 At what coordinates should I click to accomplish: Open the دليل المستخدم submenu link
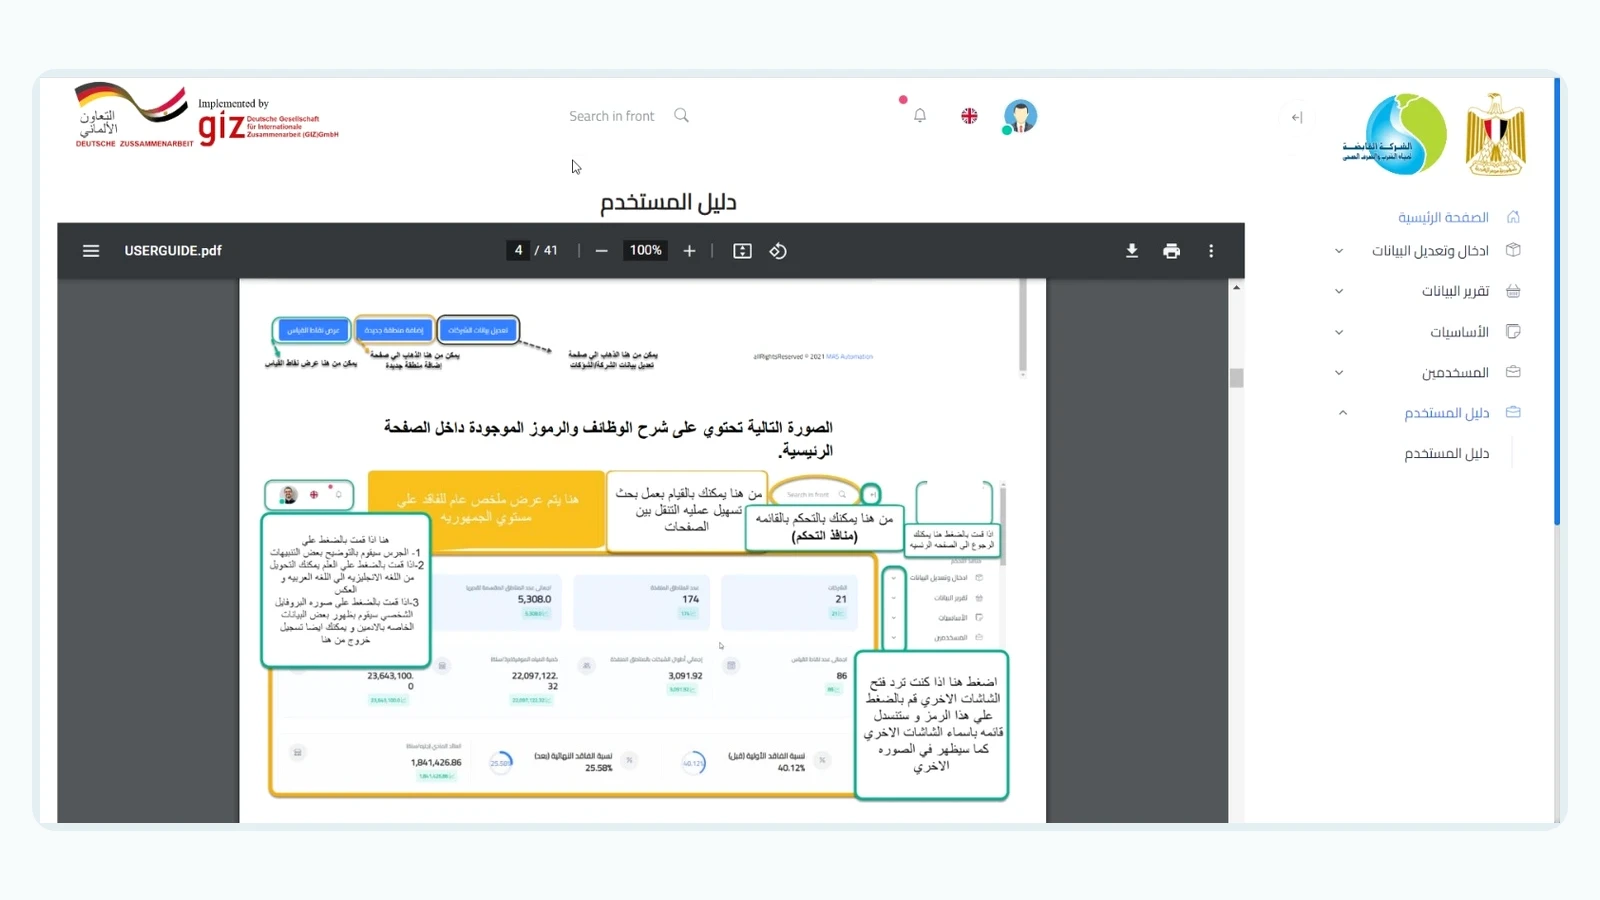[x=1446, y=454]
